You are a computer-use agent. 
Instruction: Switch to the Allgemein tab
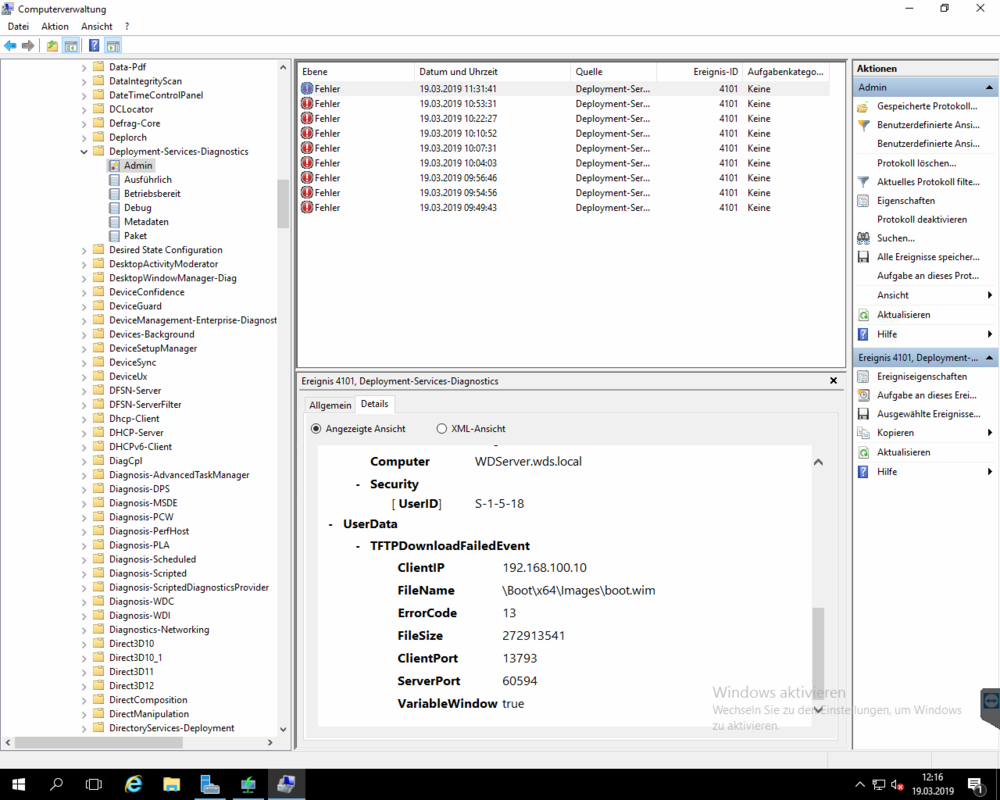330,405
